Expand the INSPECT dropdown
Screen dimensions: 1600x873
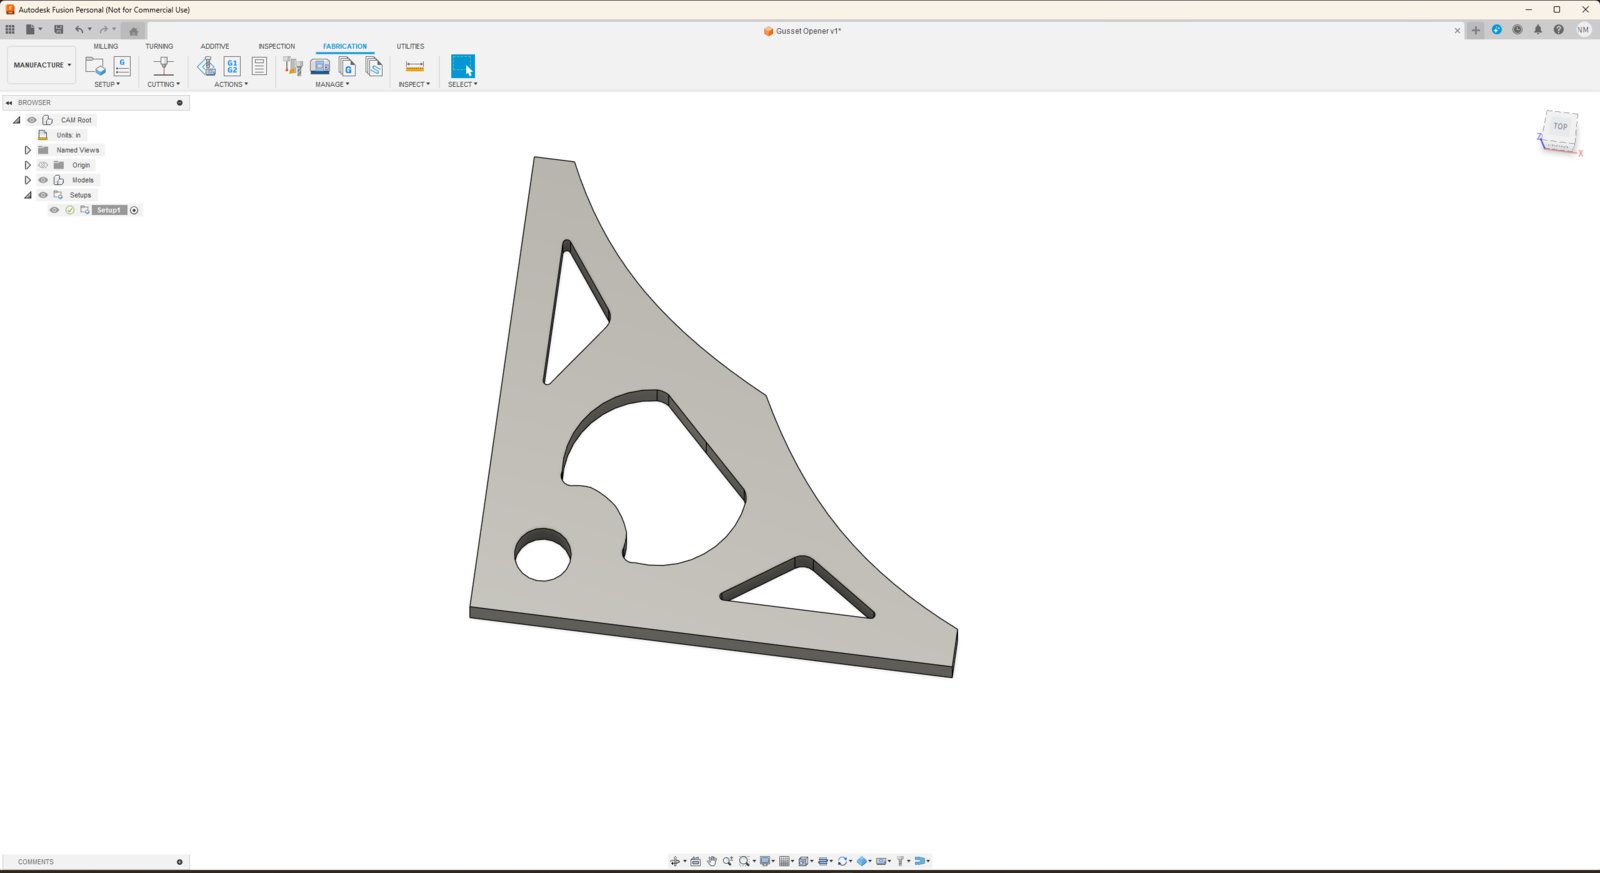[x=414, y=84]
